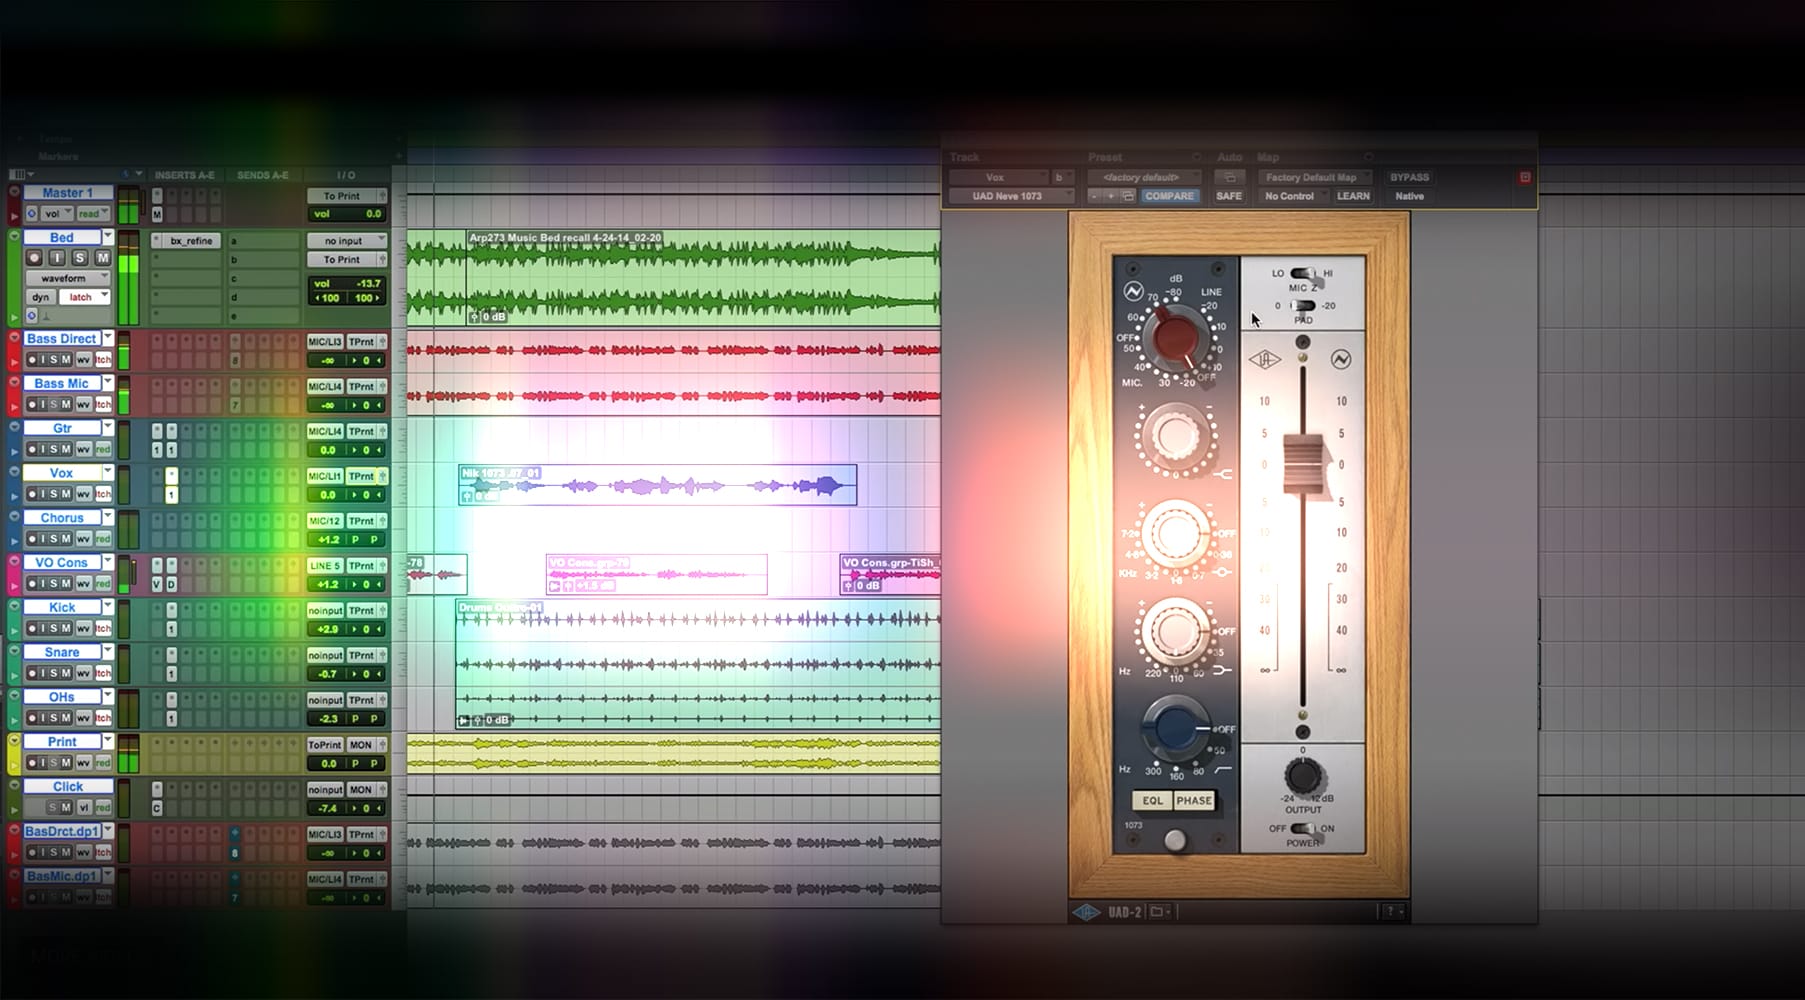Image resolution: width=1805 pixels, height=1000 pixels.
Task: Click the plugin fader handle
Action: tap(1303, 464)
